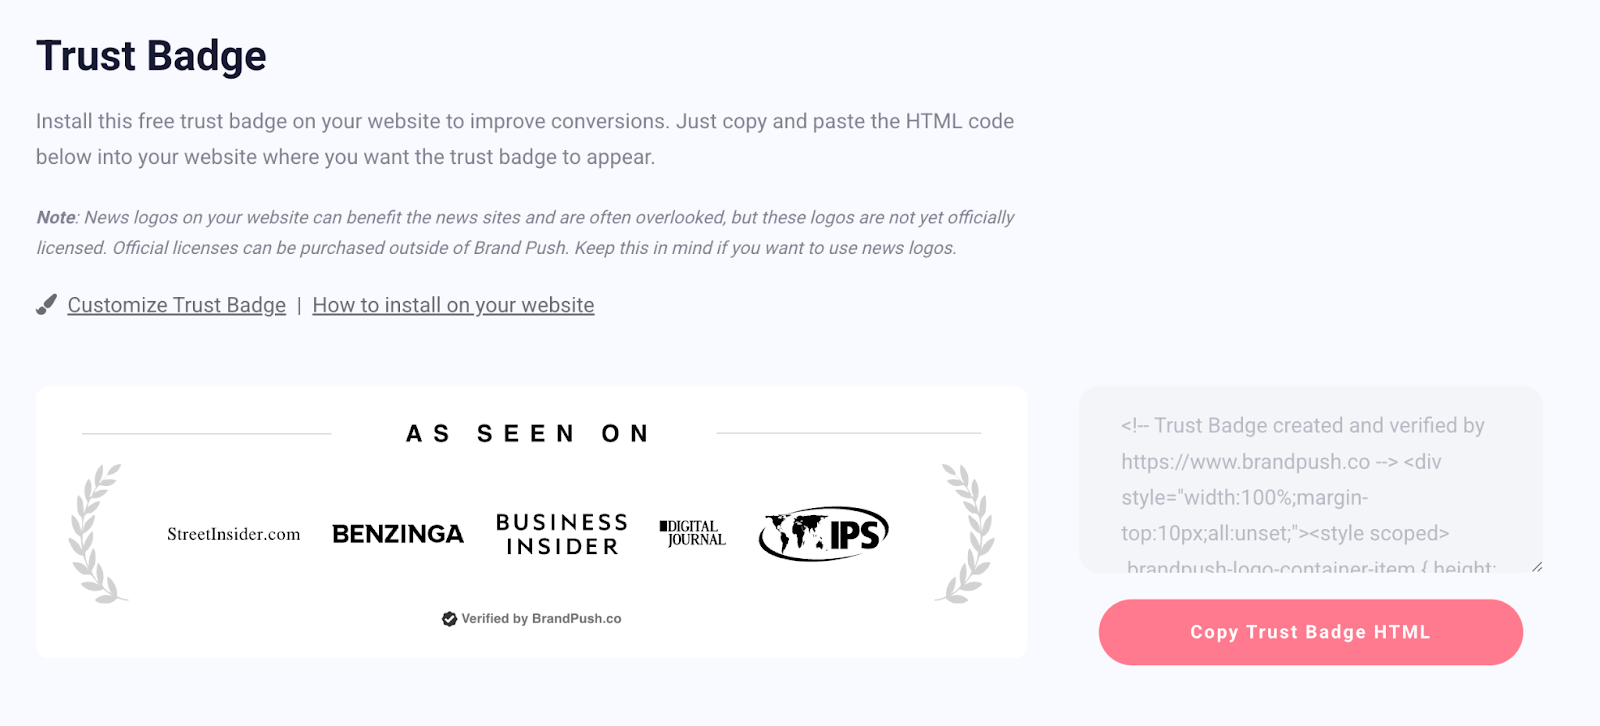Image resolution: width=1600 pixels, height=726 pixels.
Task: Open the Customize Trust Badge link
Action: [x=176, y=305]
